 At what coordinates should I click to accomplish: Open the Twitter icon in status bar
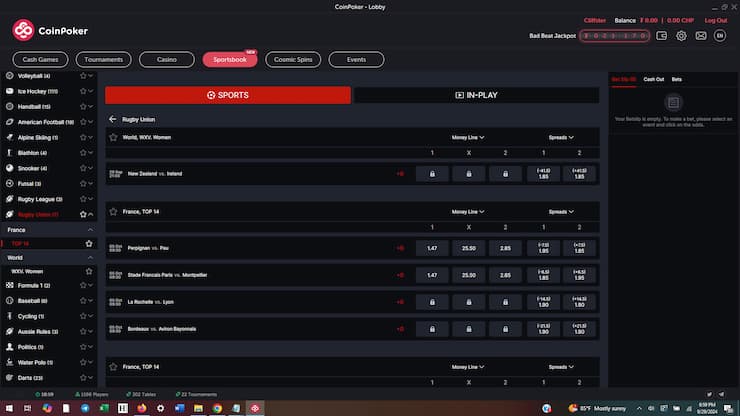(709, 394)
